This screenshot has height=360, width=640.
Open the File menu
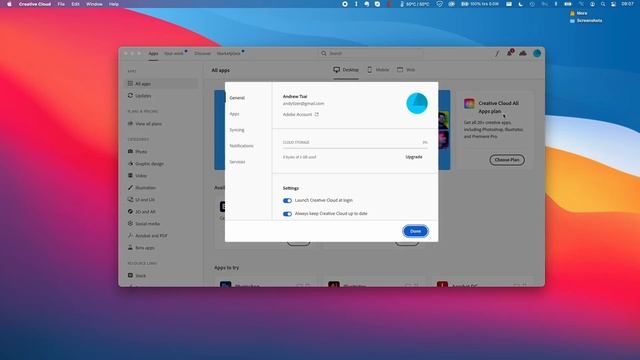(61, 4)
